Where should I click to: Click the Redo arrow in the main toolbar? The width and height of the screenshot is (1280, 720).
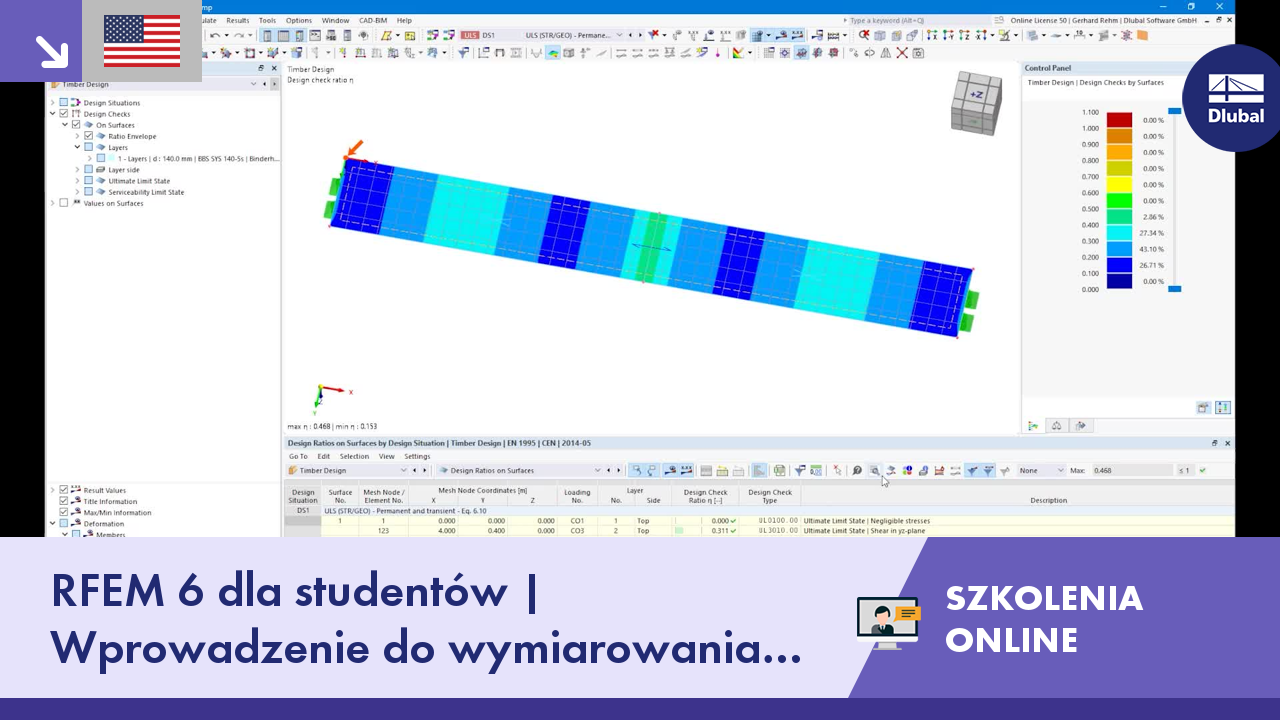(238, 35)
